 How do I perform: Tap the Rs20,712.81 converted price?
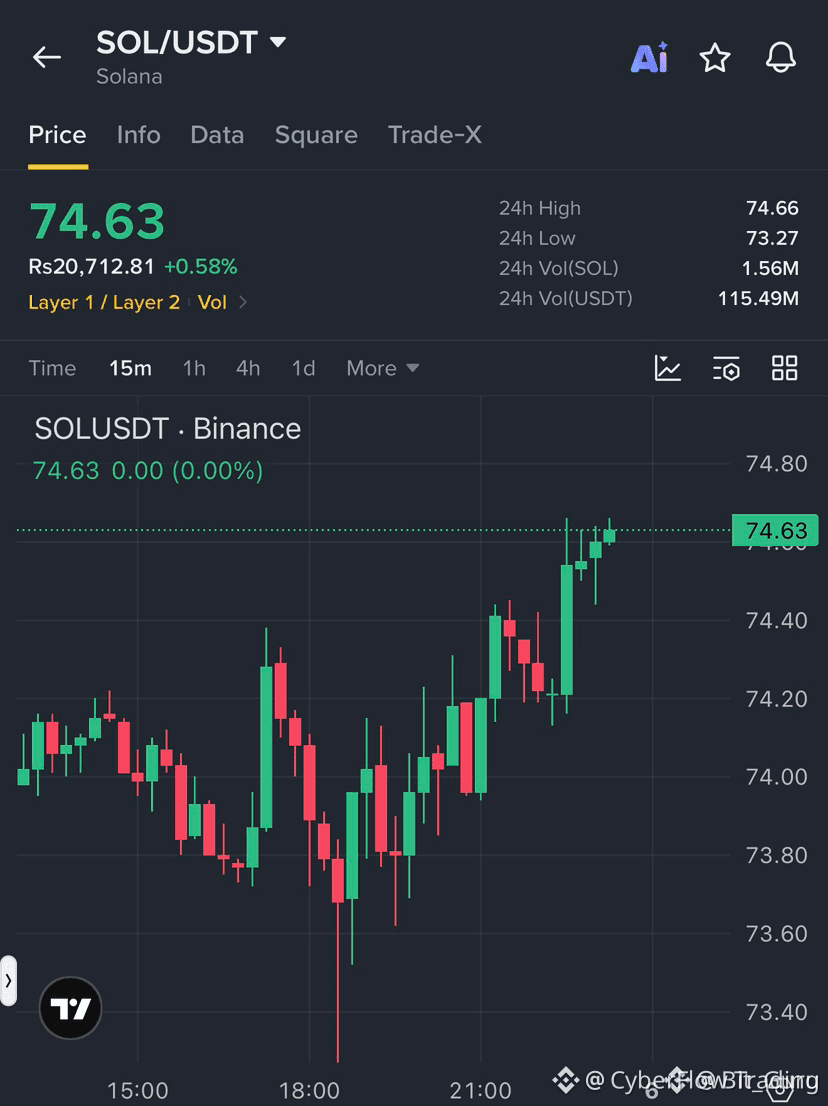tap(91, 267)
